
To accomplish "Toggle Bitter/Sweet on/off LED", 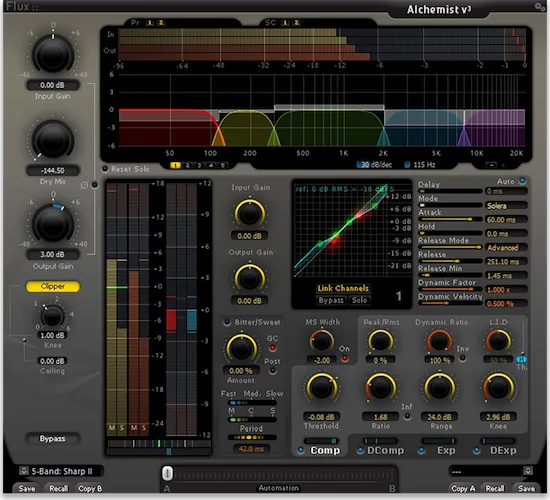I will point(227,322).
